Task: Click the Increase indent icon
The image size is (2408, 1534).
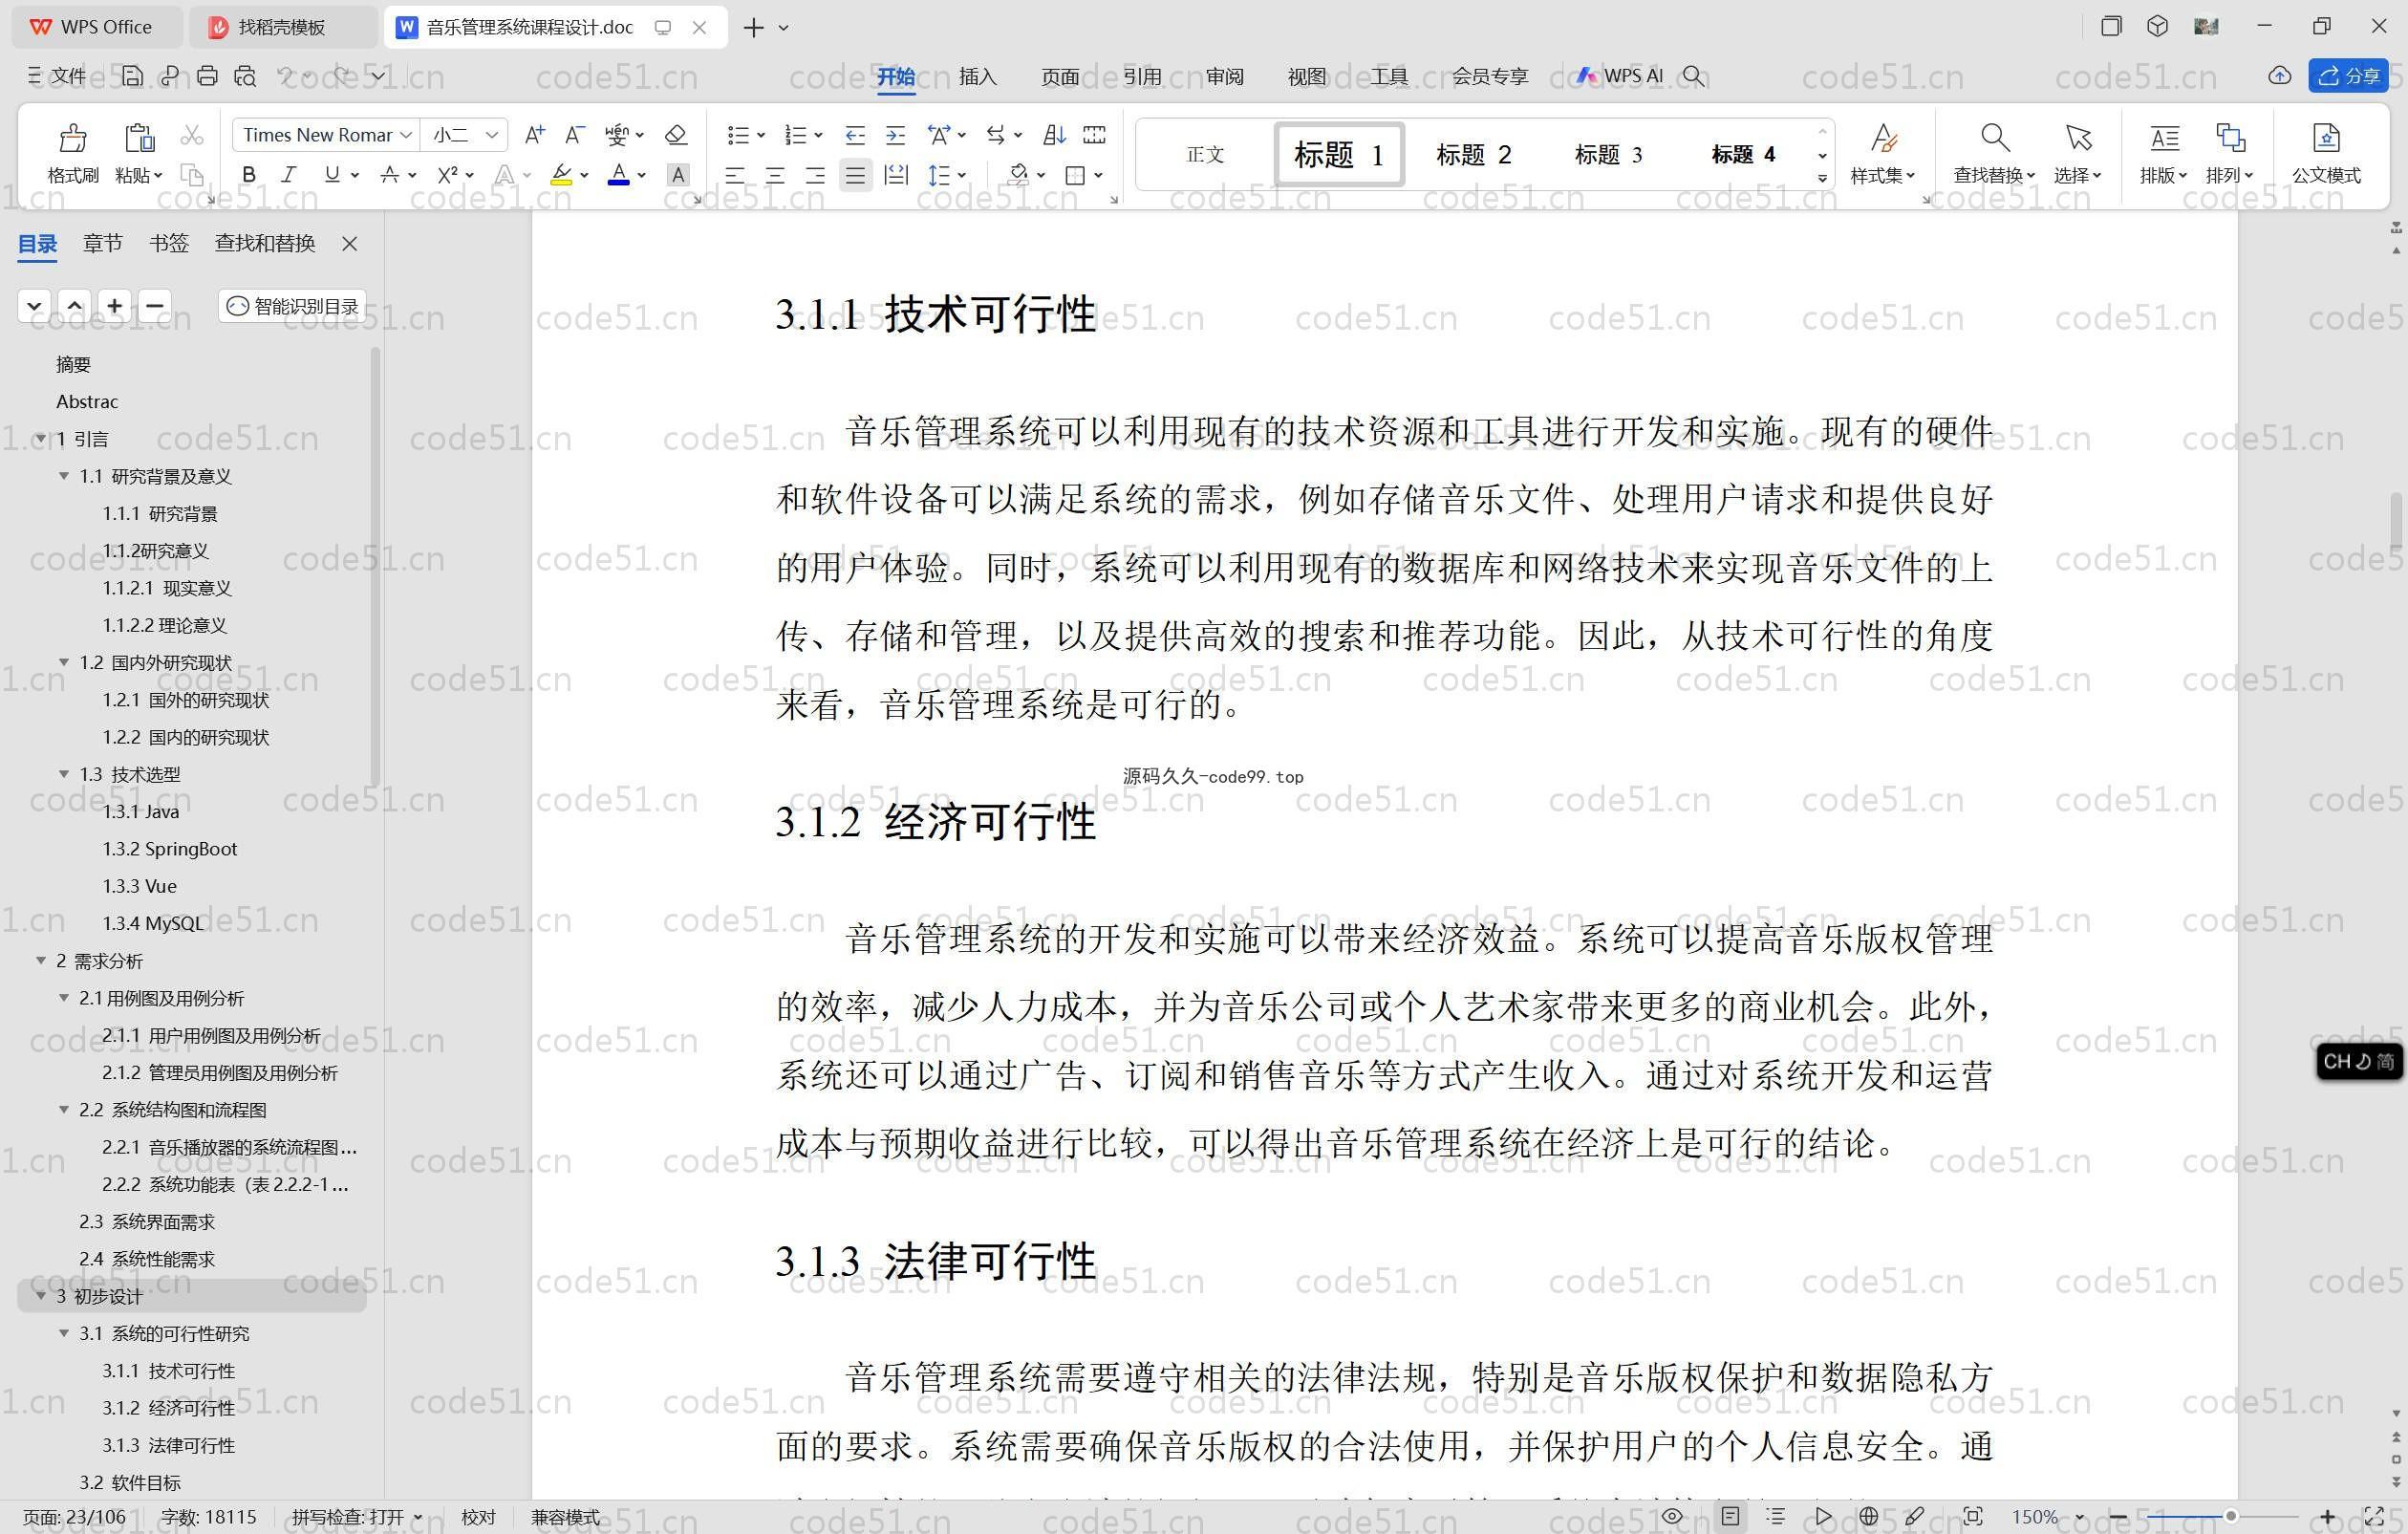Action: pos(896,135)
